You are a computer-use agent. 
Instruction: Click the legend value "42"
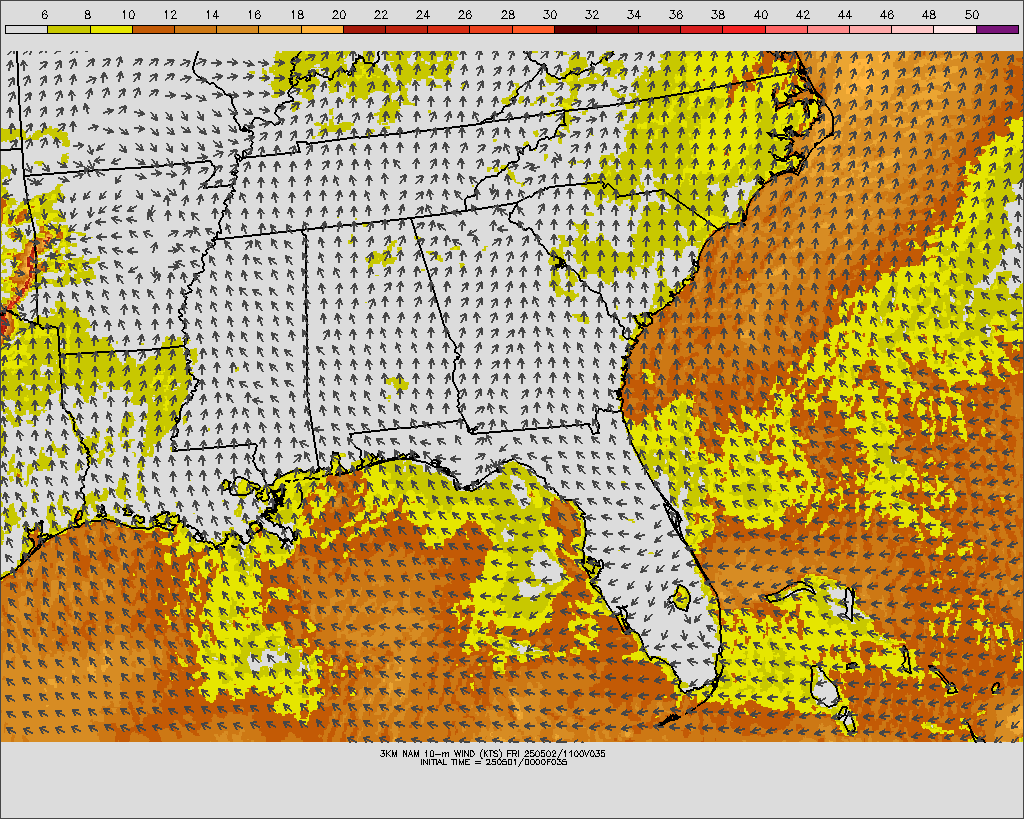point(803,14)
